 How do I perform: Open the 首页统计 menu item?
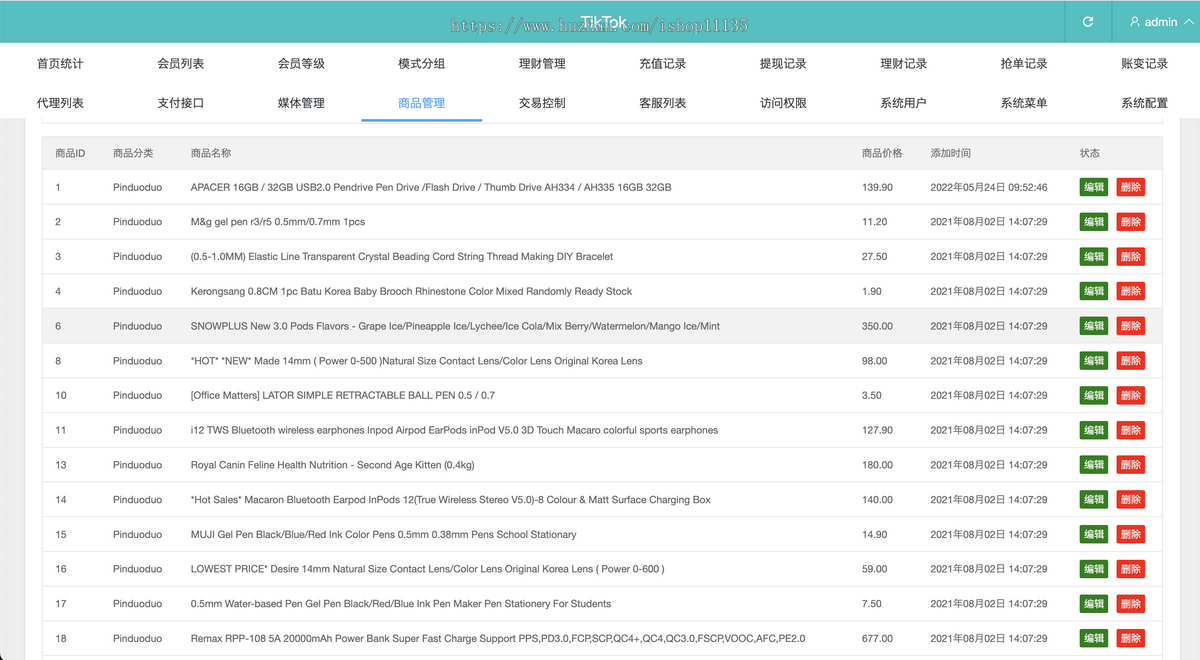tap(60, 62)
